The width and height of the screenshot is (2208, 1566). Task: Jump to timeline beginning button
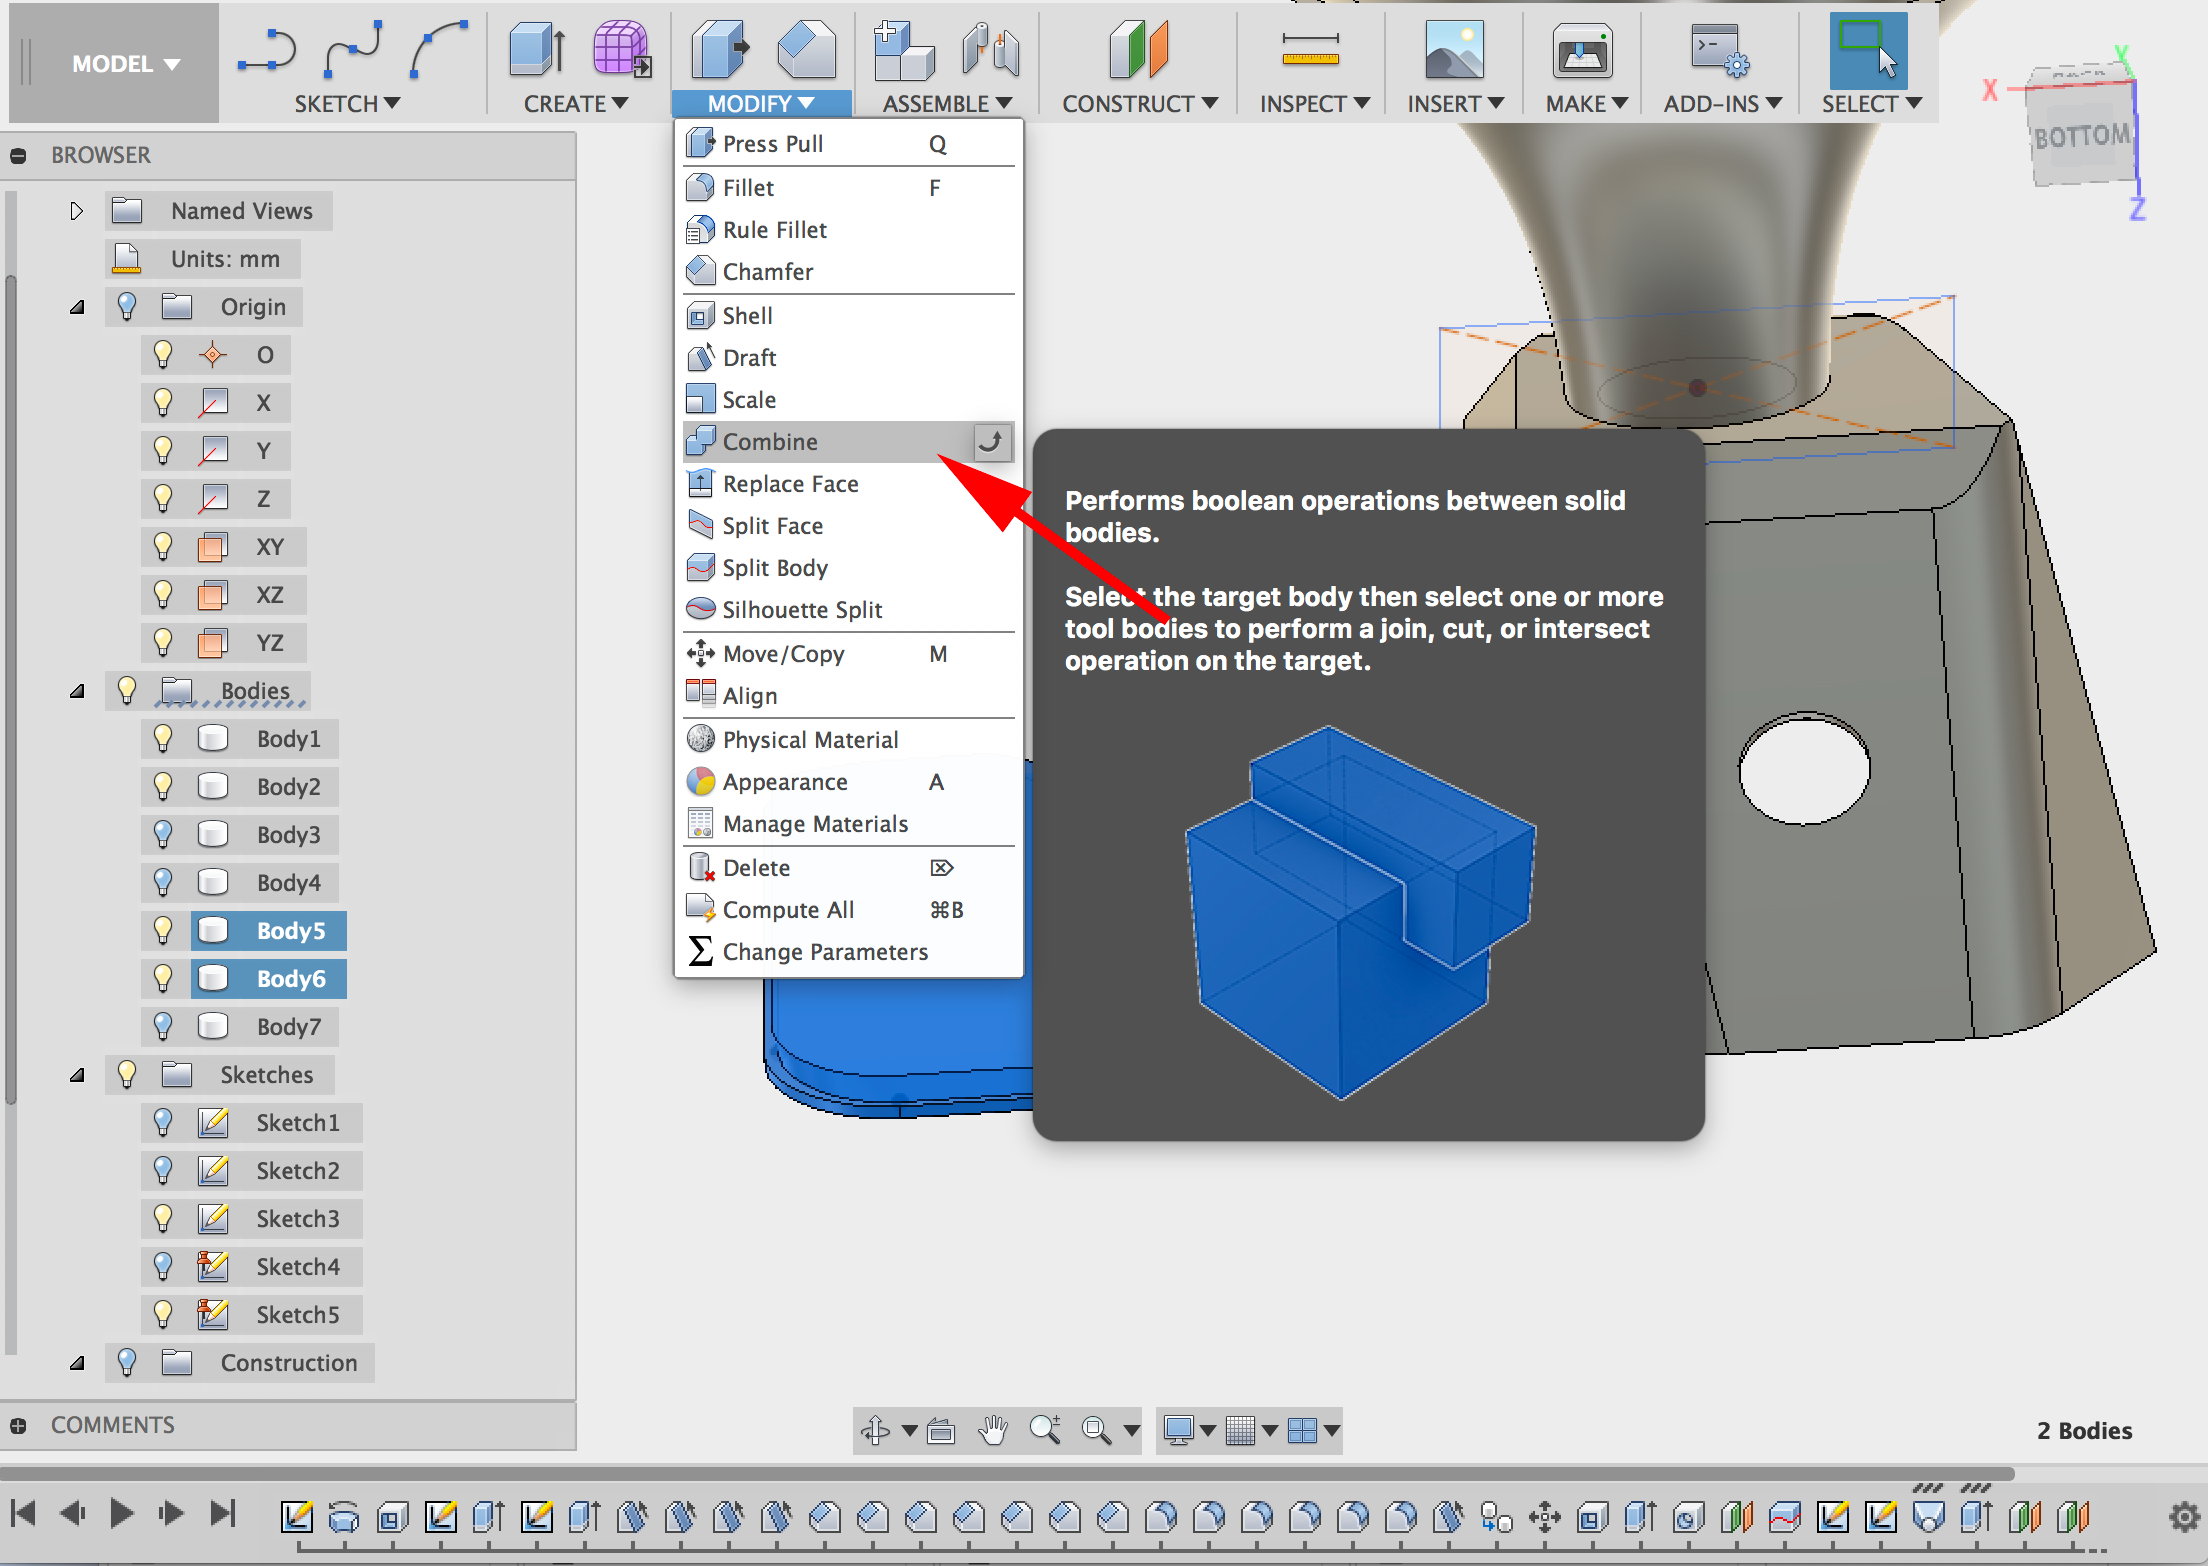point(23,1514)
